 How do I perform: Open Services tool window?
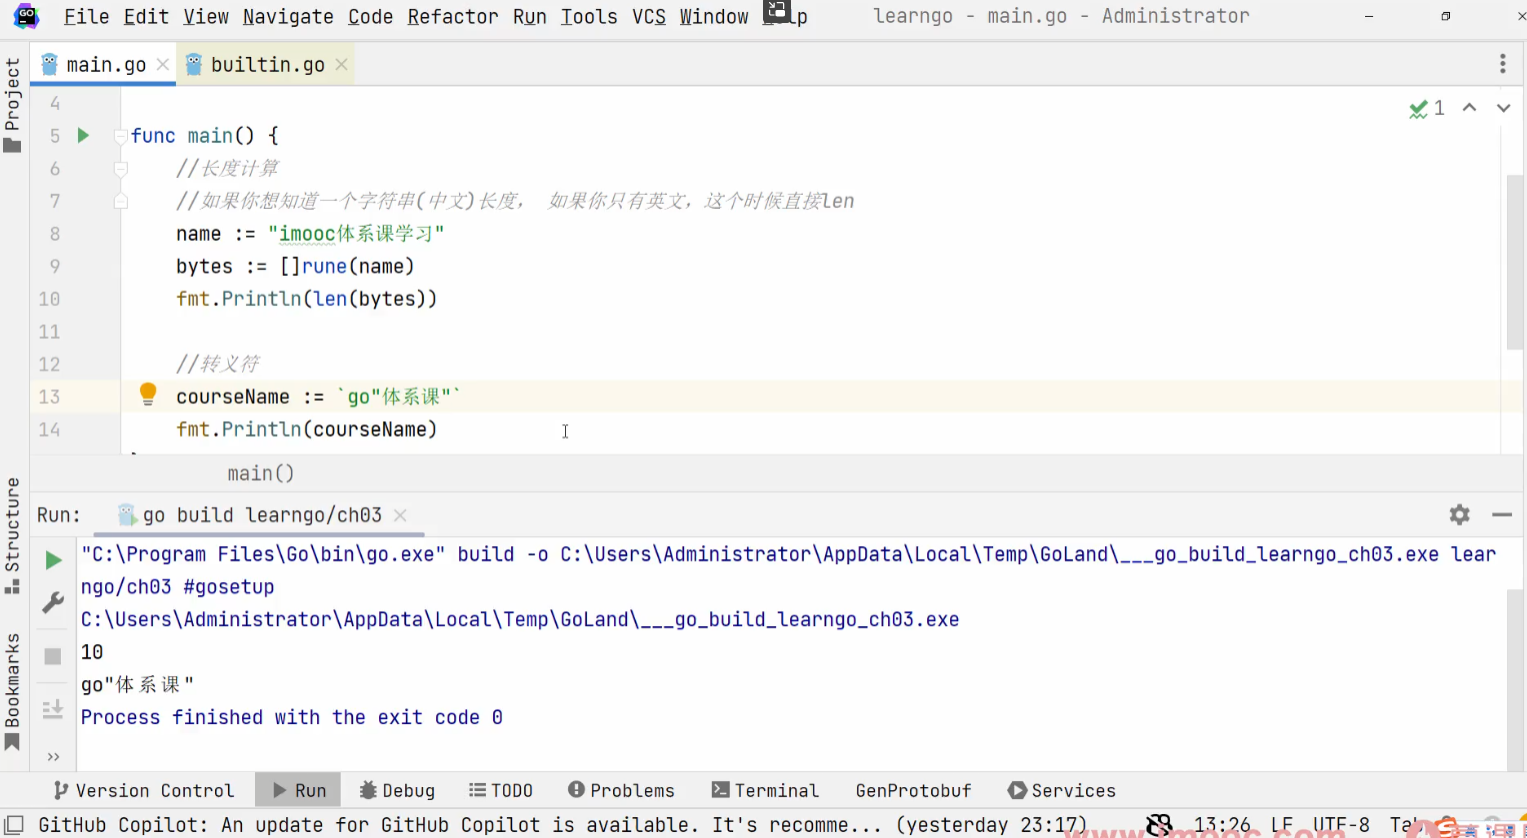click(1062, 790)
